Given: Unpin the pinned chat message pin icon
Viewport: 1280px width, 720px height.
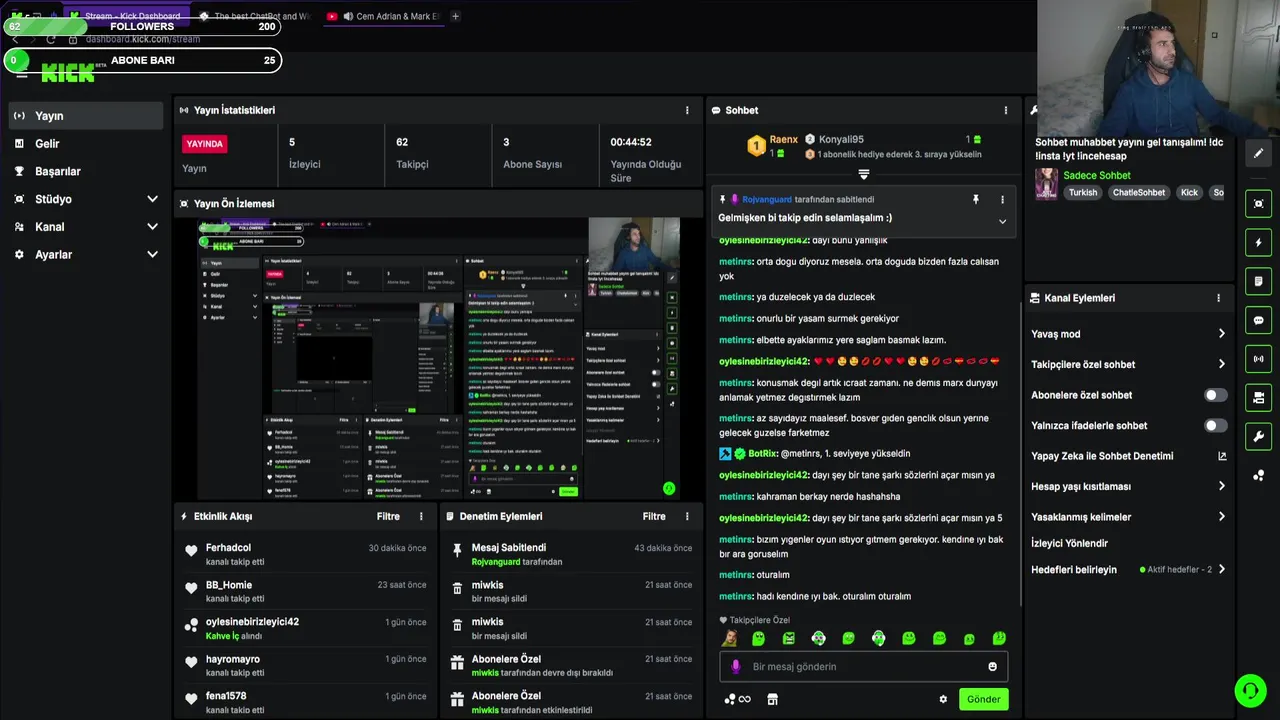Looking at the screenshot, I should [976, 200].
